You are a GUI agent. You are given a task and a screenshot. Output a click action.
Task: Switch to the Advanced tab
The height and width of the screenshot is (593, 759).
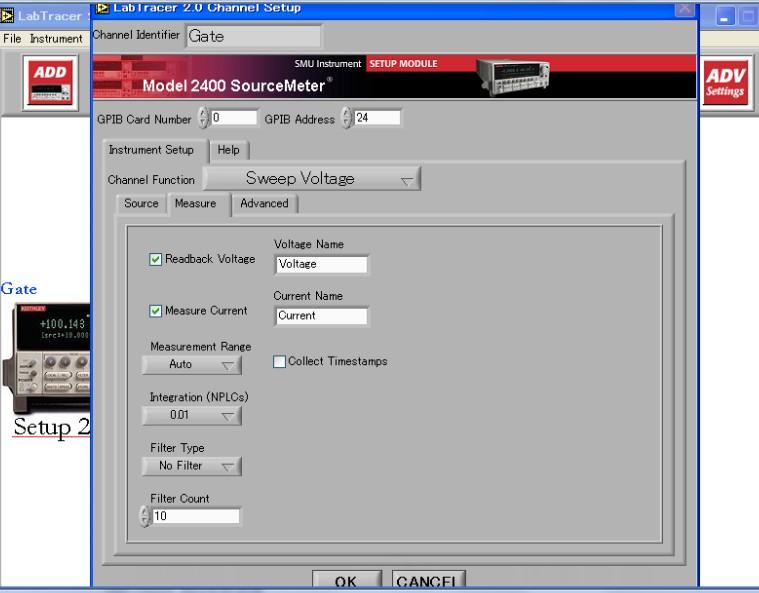pos(264,203)
